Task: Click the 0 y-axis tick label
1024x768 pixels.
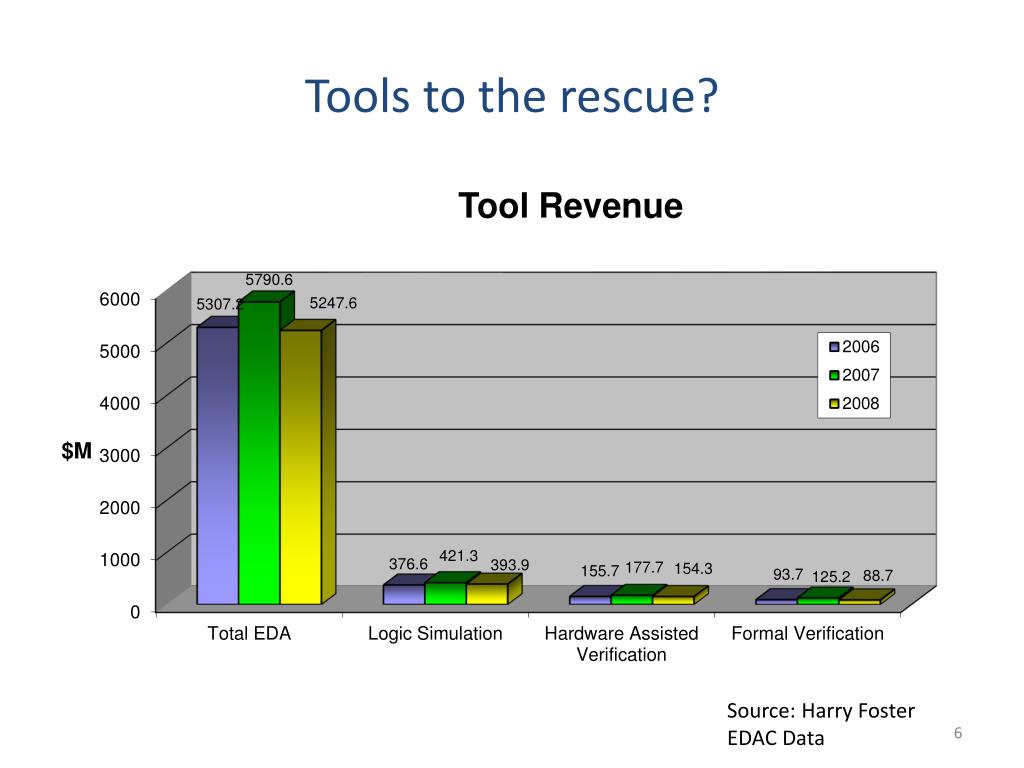Action: click(x=135, y=612)
